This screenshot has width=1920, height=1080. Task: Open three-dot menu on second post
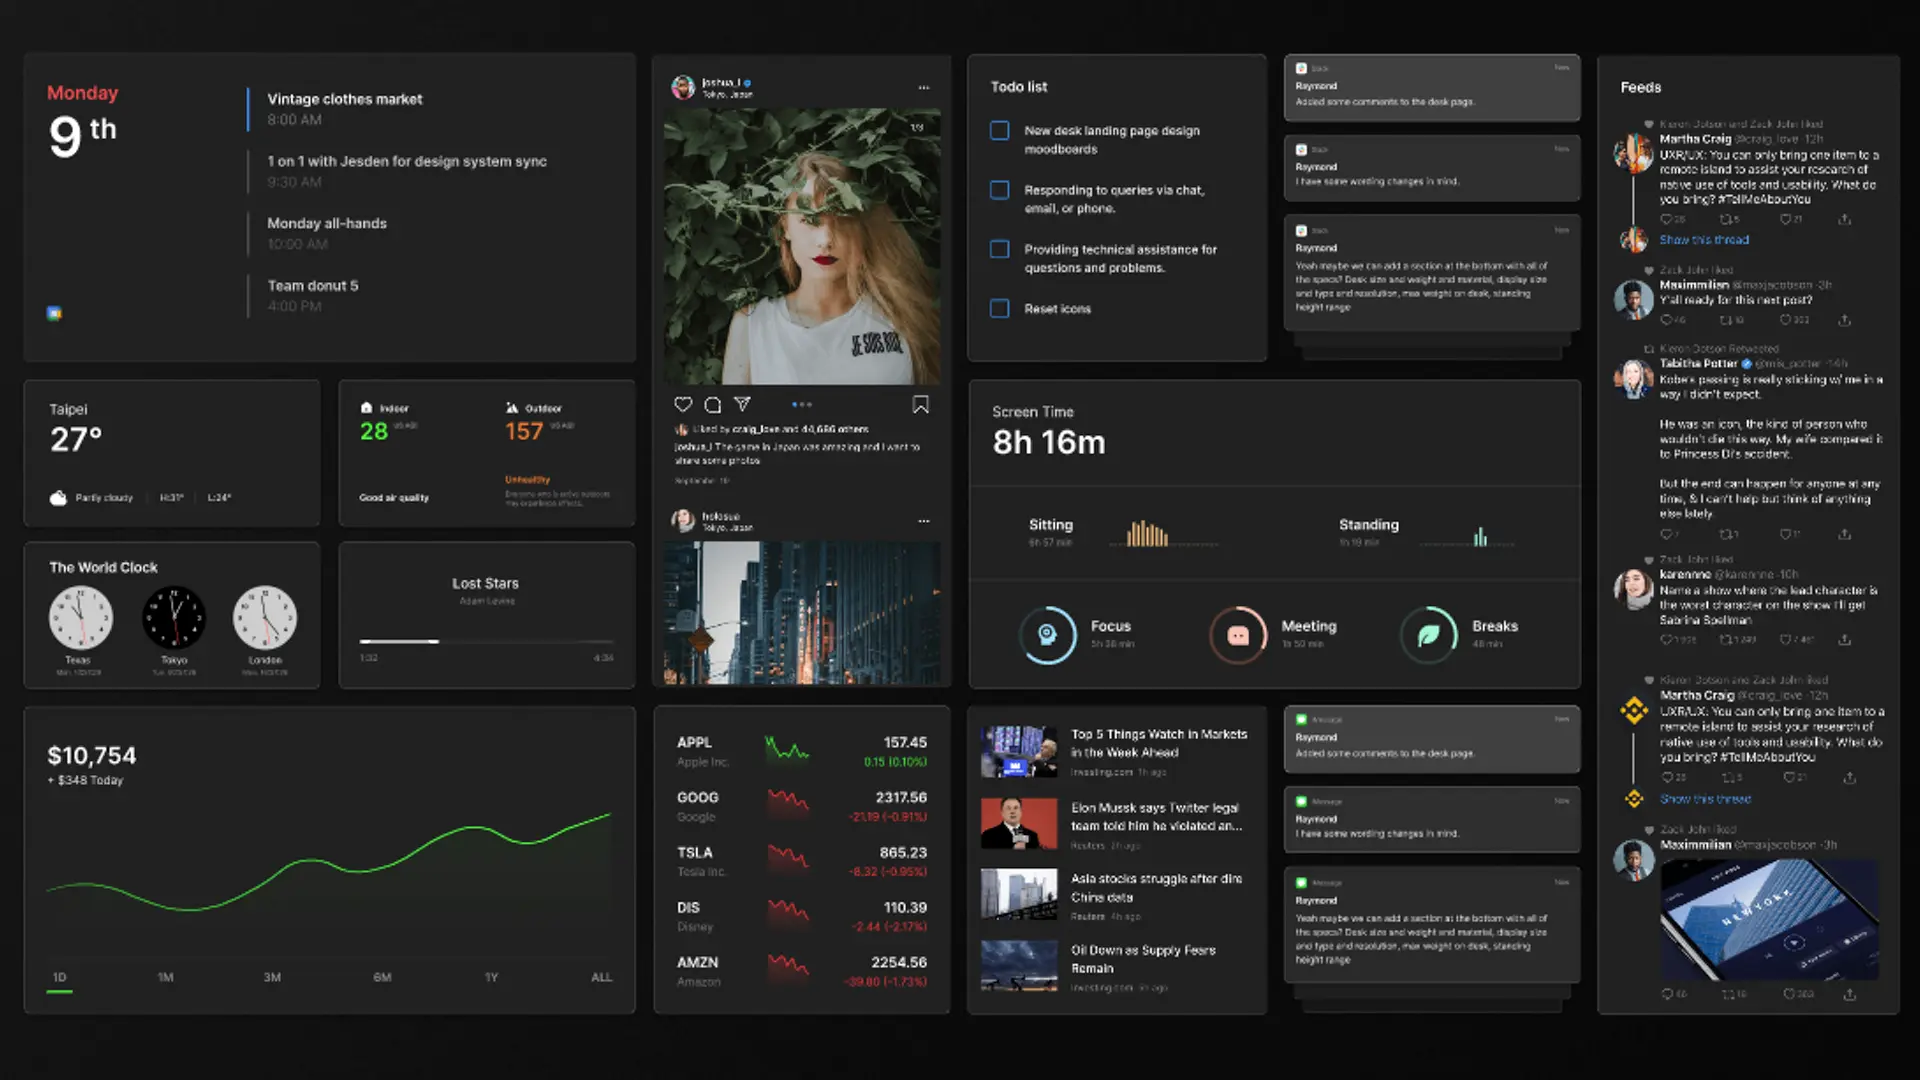pos(924,521)
